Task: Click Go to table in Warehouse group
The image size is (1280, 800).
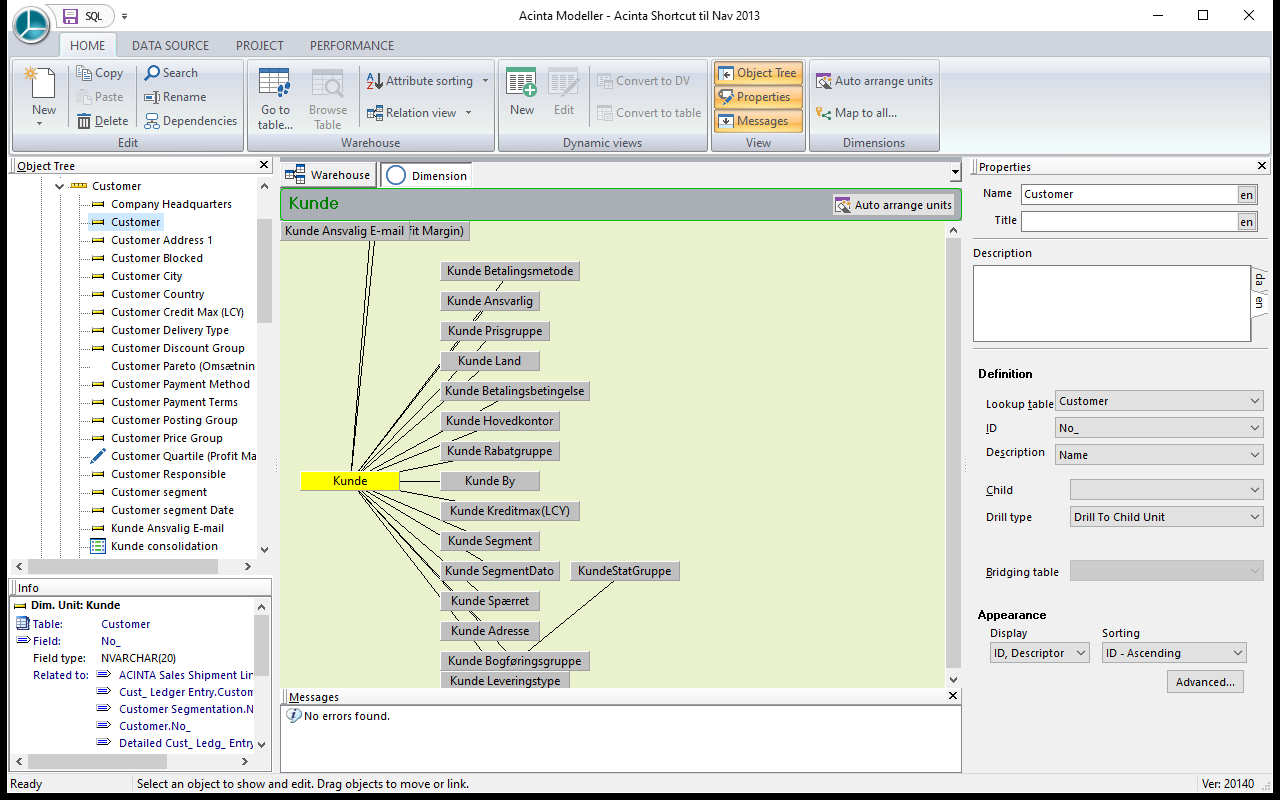Action: coord(275,97)
